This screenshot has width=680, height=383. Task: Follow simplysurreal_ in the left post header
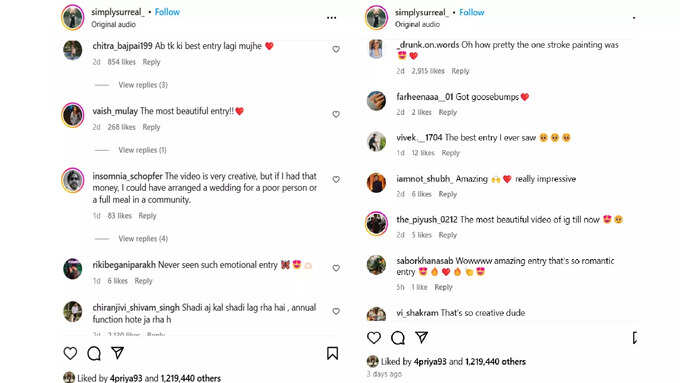[167, 12]
